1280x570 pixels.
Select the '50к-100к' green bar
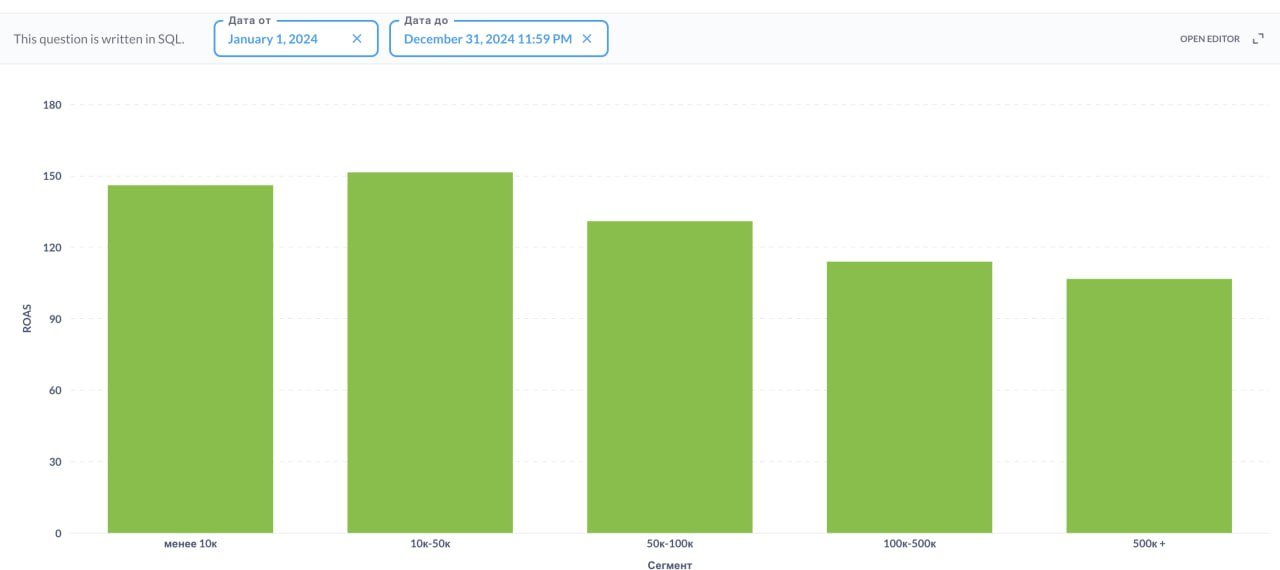670,377
